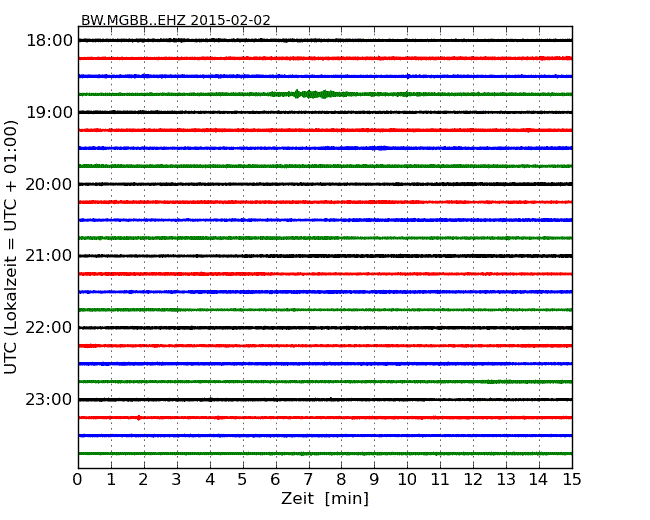Click the 15 tick on the minute axis
Image resolution: width=650 pixels, height=520 pixels.
coord(572,480)
